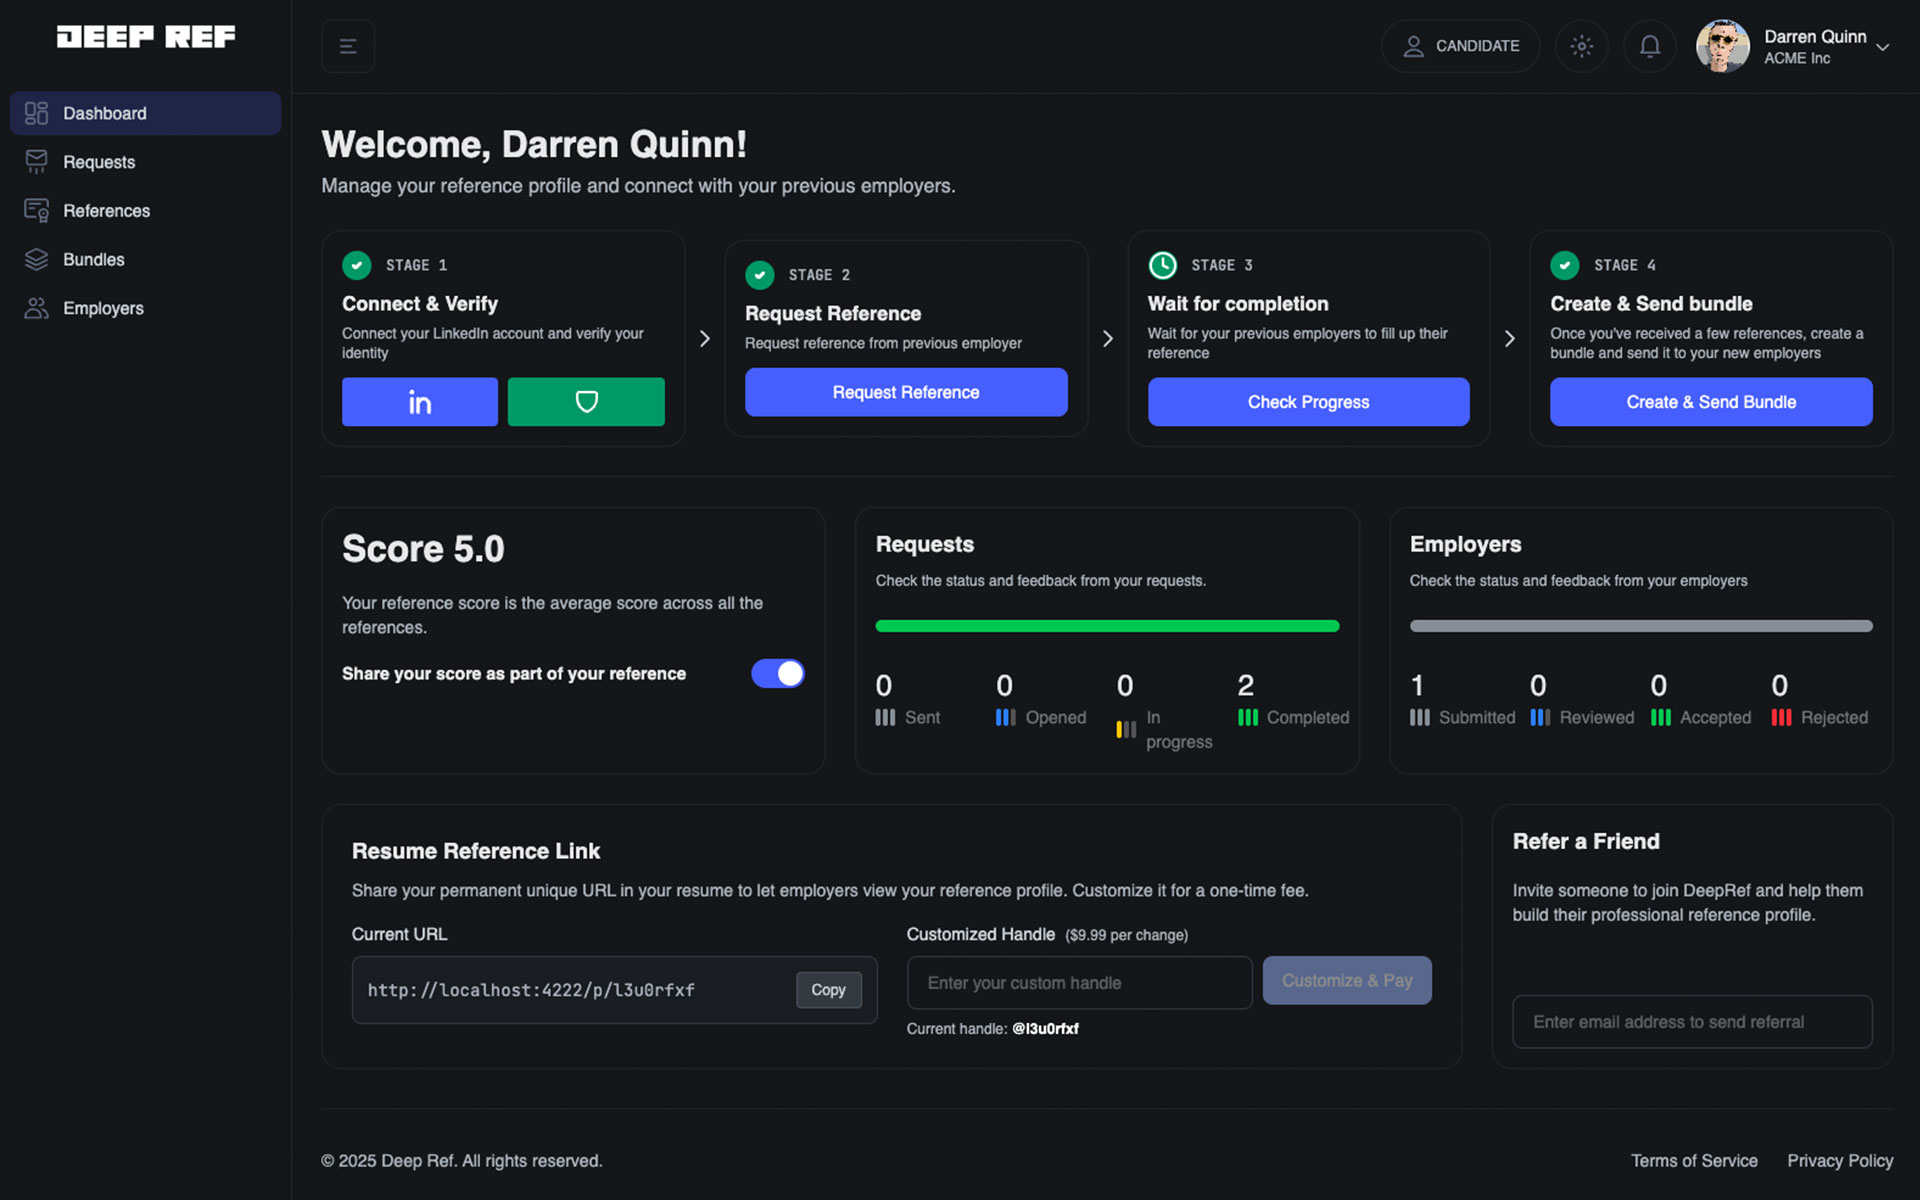This screenshot has width=1920, height=1200.
Task: Click the Deep Ref logo
Action: [146, 37]
